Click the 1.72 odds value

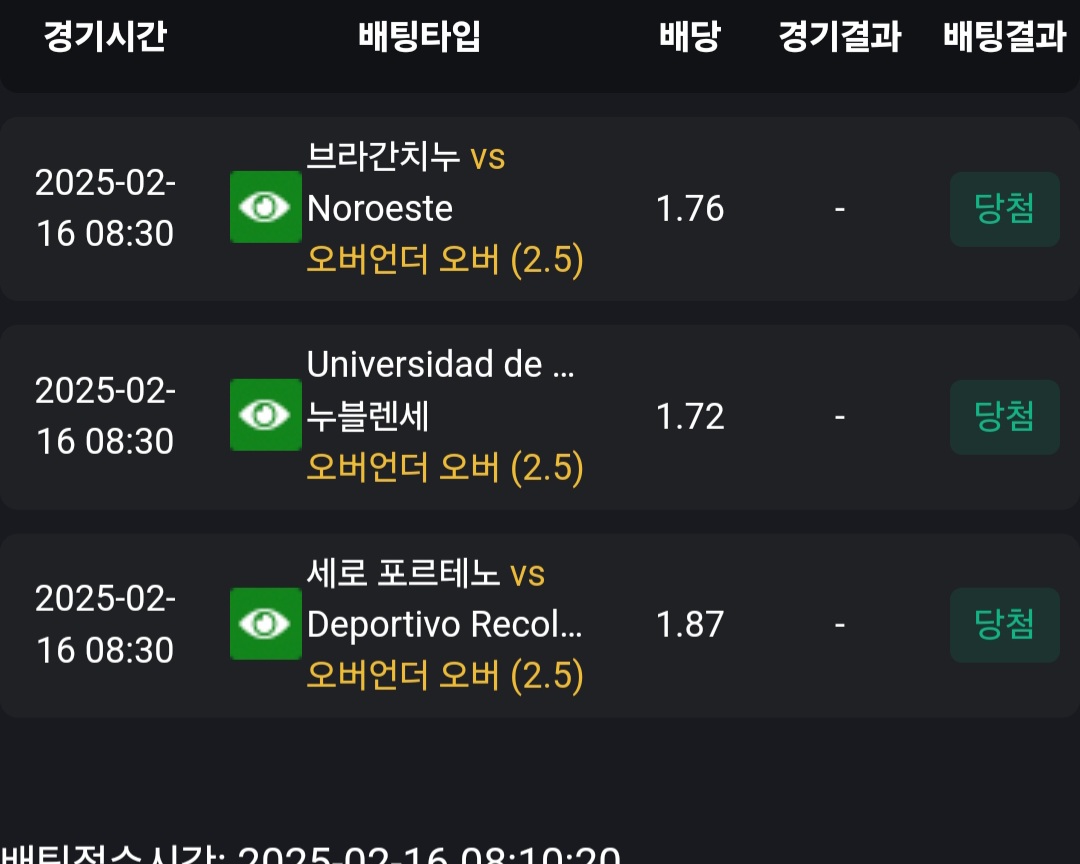(x=690, y=417)
